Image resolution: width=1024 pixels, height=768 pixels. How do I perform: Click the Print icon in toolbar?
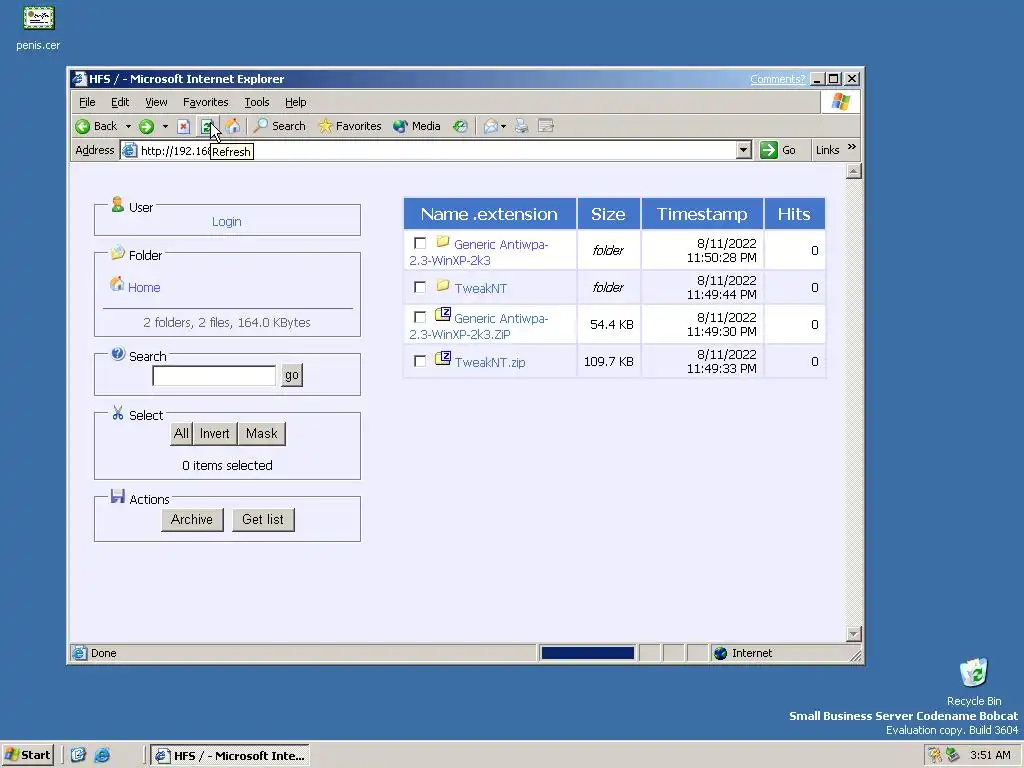521,126
